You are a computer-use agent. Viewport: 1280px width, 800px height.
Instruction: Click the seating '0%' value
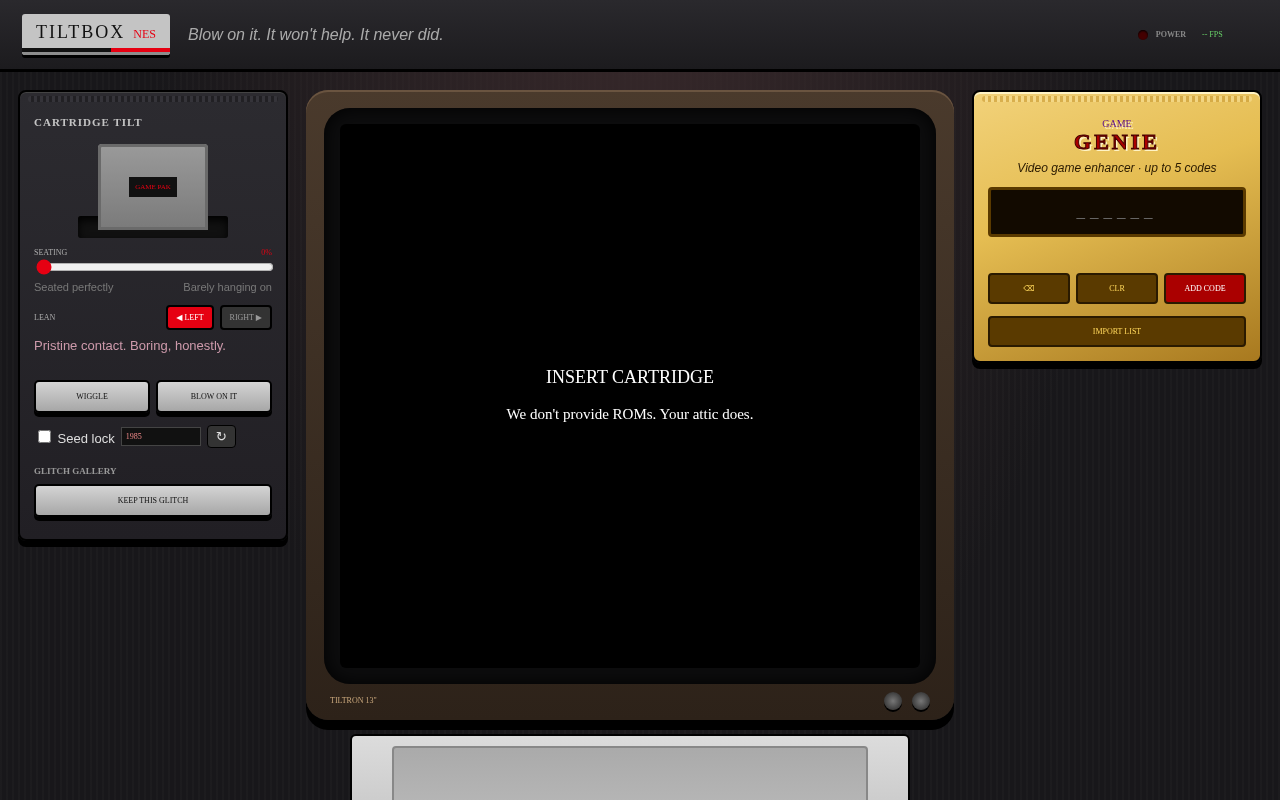(x=266, y=252)
